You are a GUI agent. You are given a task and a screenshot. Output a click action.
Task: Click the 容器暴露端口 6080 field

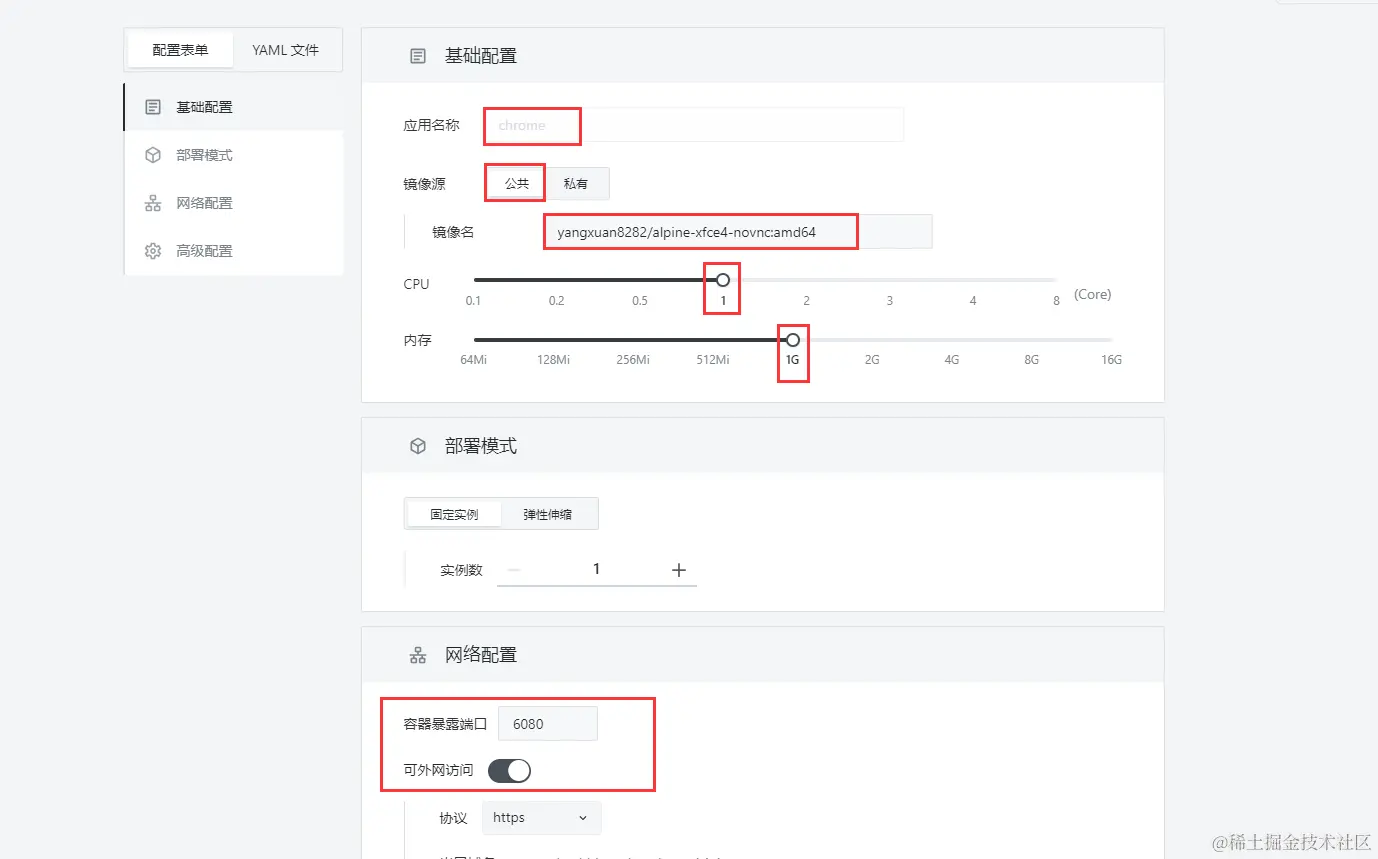pos(548,724)
